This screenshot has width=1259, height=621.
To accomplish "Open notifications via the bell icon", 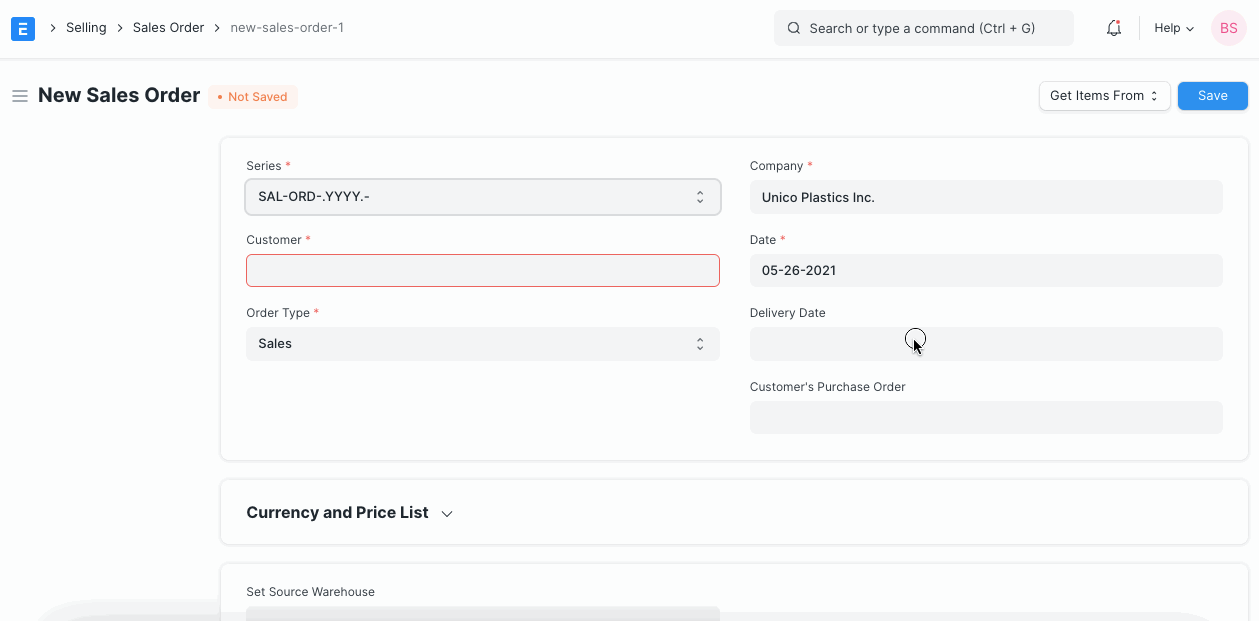I will point(1113,28).
